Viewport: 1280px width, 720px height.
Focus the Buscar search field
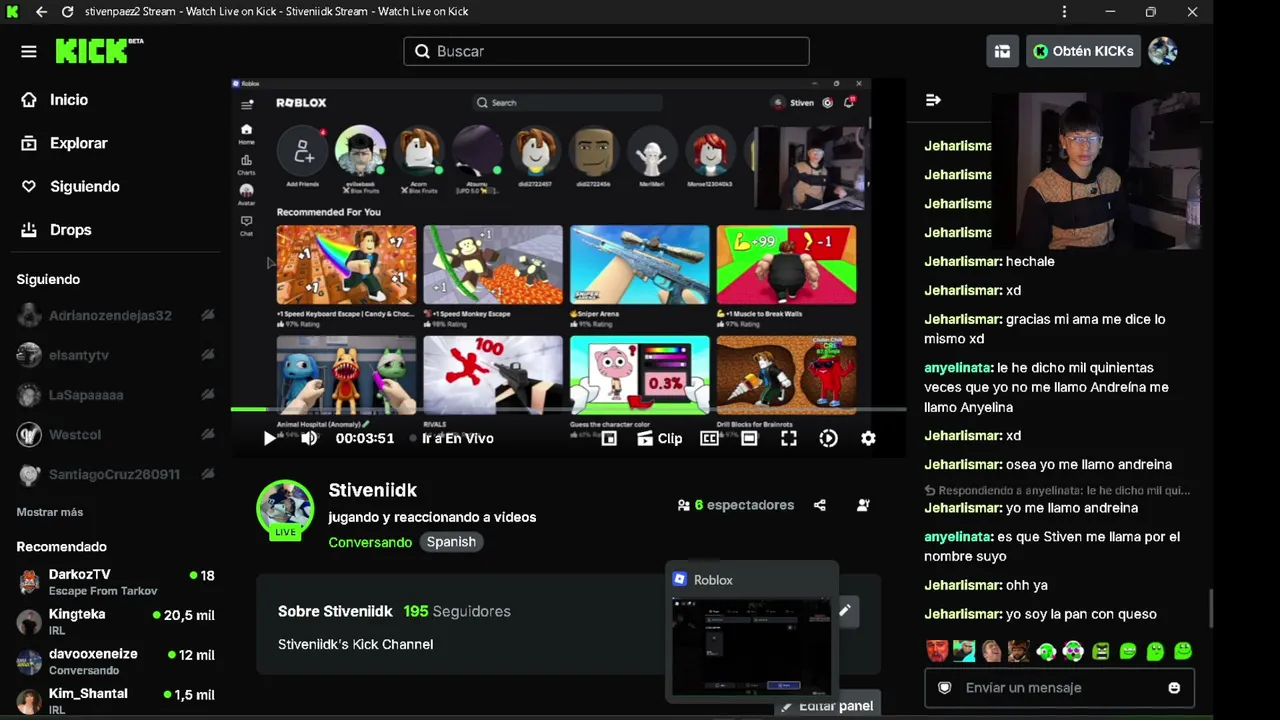pos(606,51)
